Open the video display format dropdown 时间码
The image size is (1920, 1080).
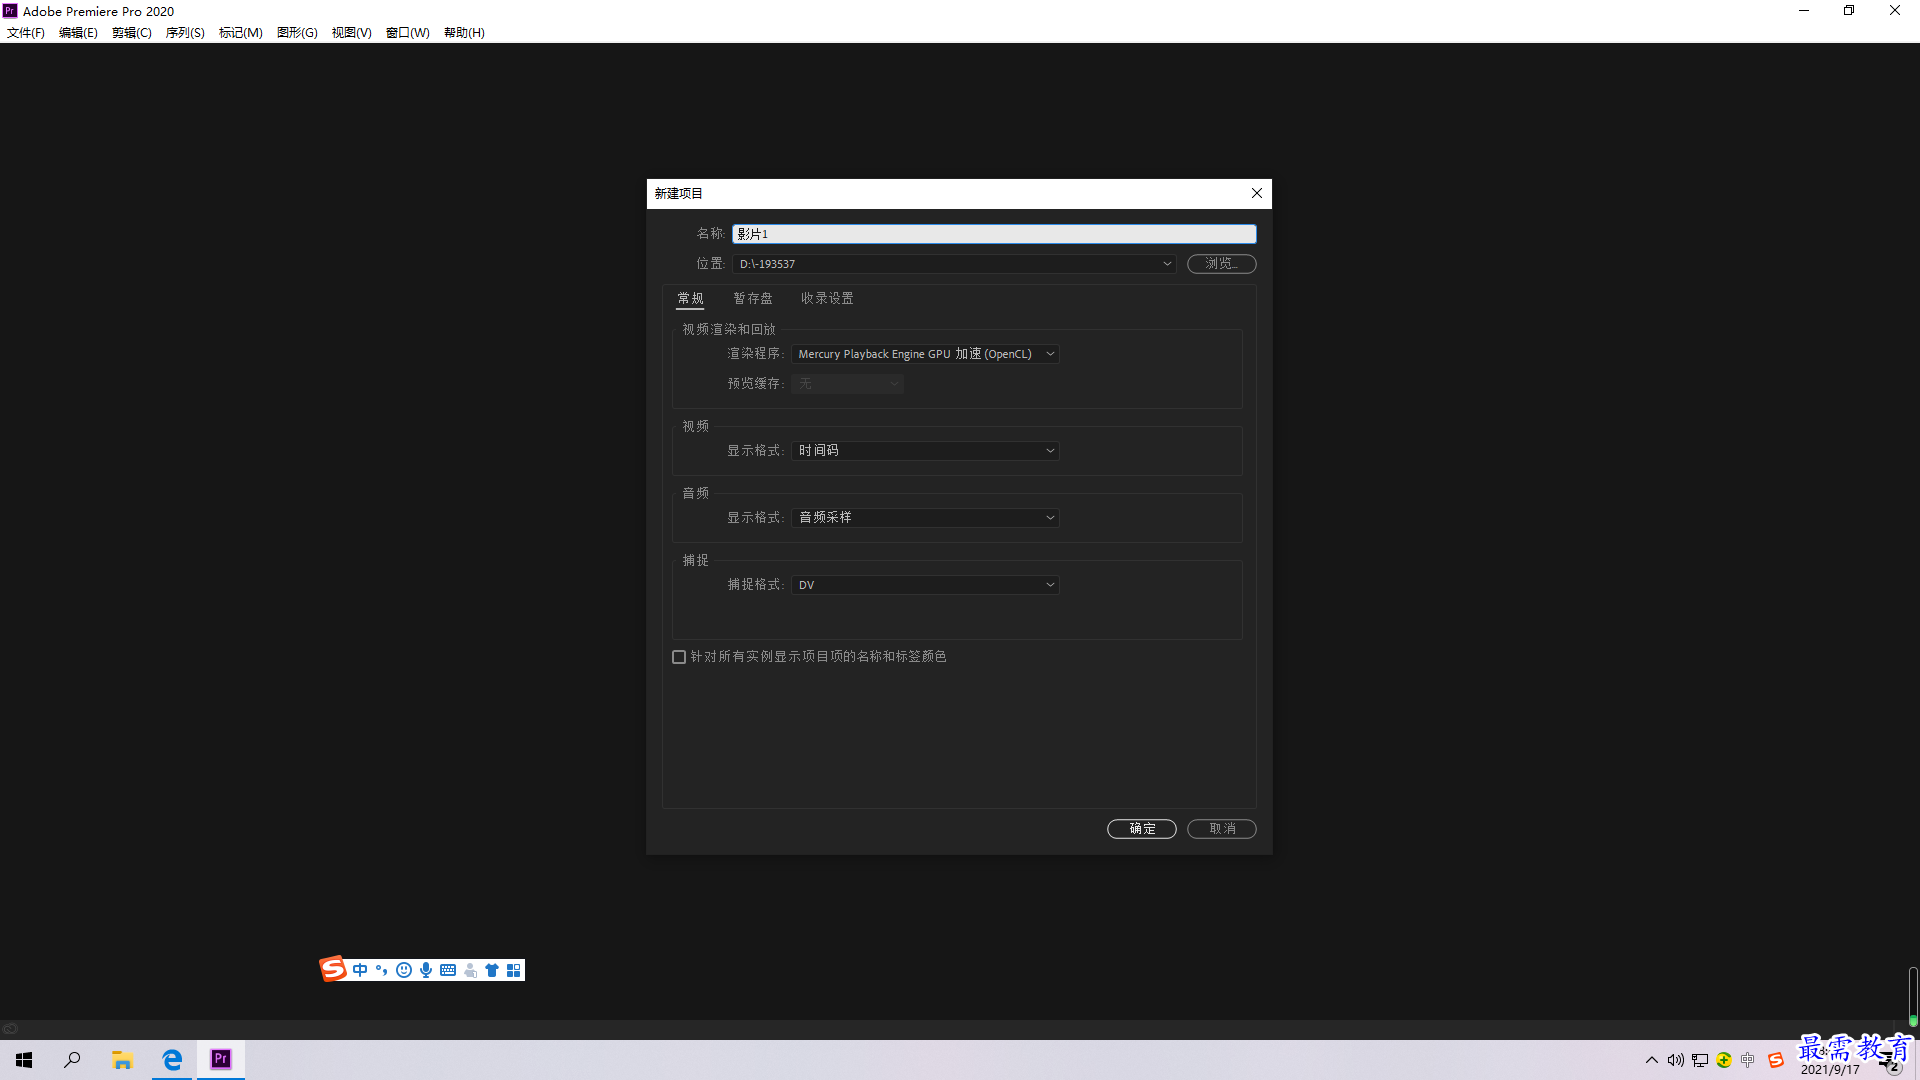pos(925,451)
